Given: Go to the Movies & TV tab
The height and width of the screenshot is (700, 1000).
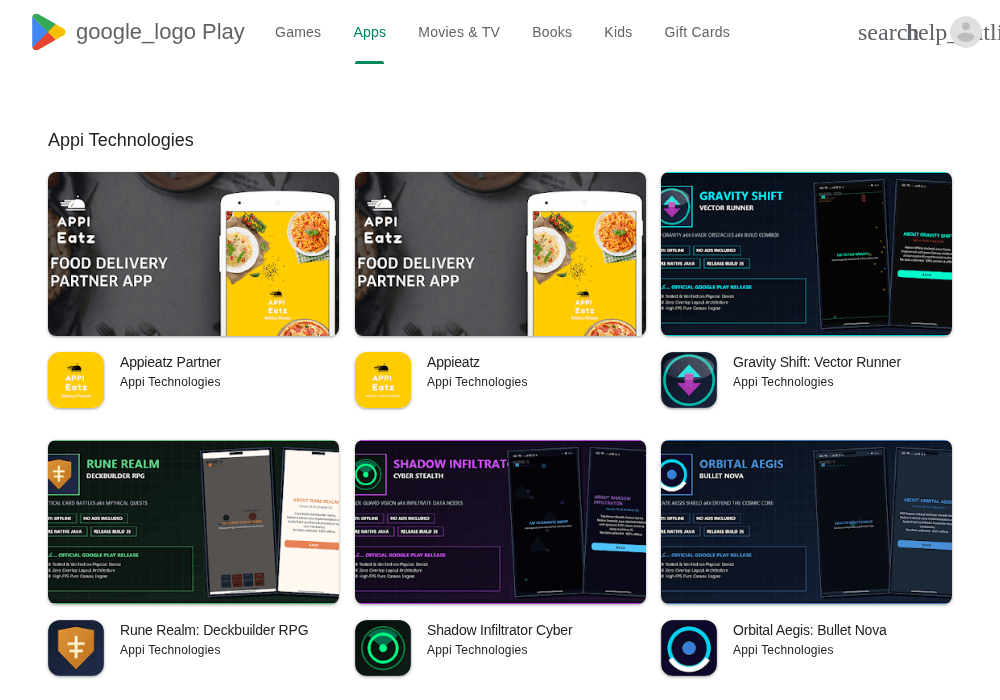Looking at the screenshot, I should (x=459, y=32).
